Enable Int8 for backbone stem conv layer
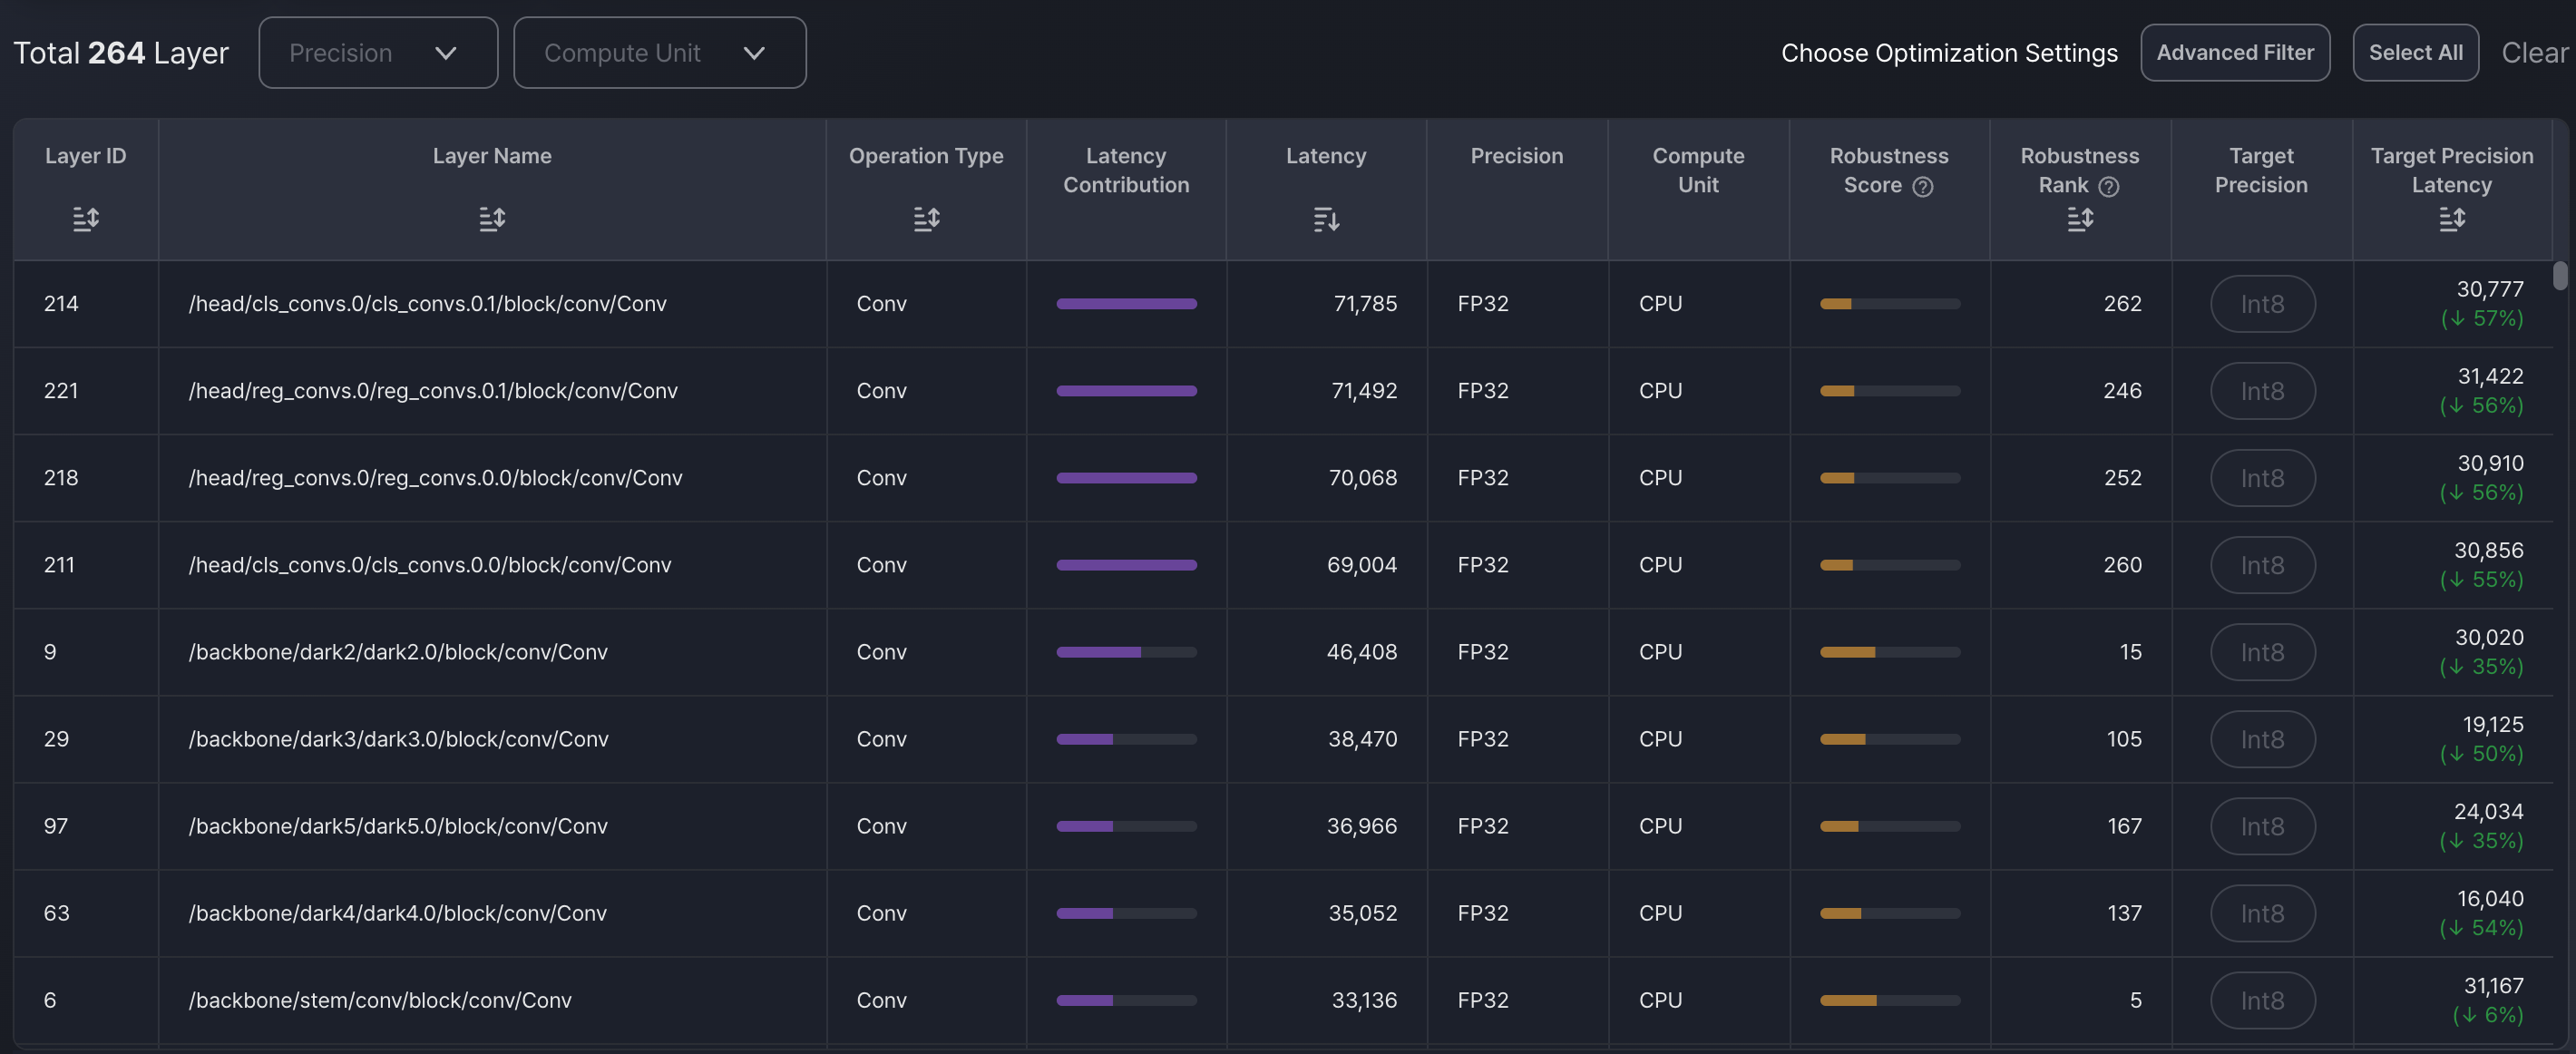Image resolution: width=2576 pixels, height=1054 pixels. coord(2261,1000)
